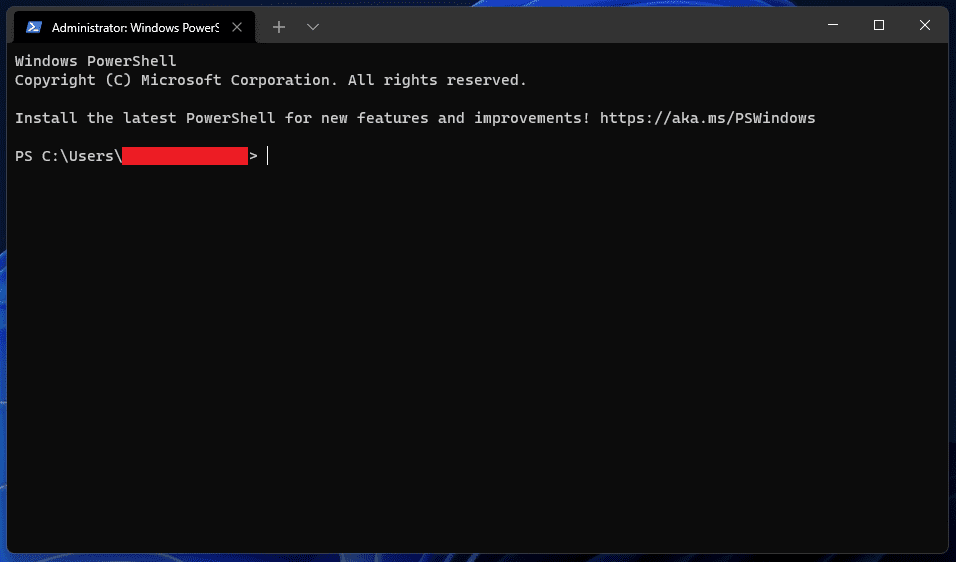Open the https://aka.ms/PSWindows link
This screenshot has height=562, width=956.
pyautogui.click(x=707, y=118)
